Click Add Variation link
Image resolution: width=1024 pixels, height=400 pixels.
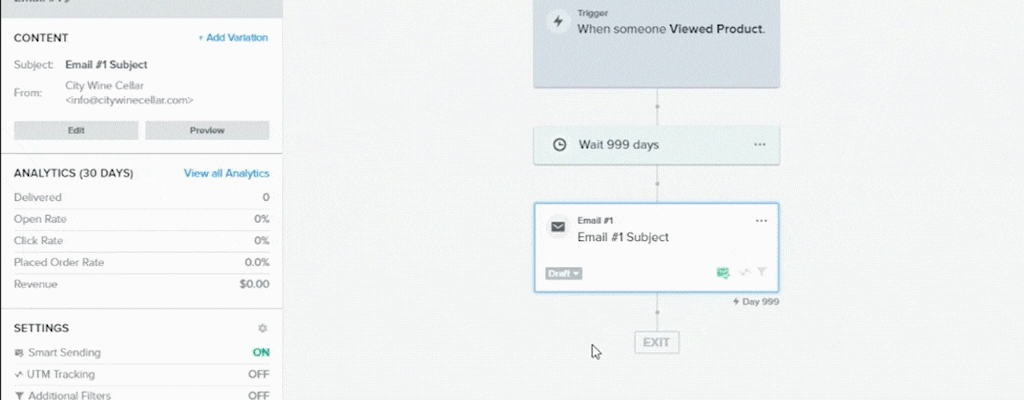[233, 38]
